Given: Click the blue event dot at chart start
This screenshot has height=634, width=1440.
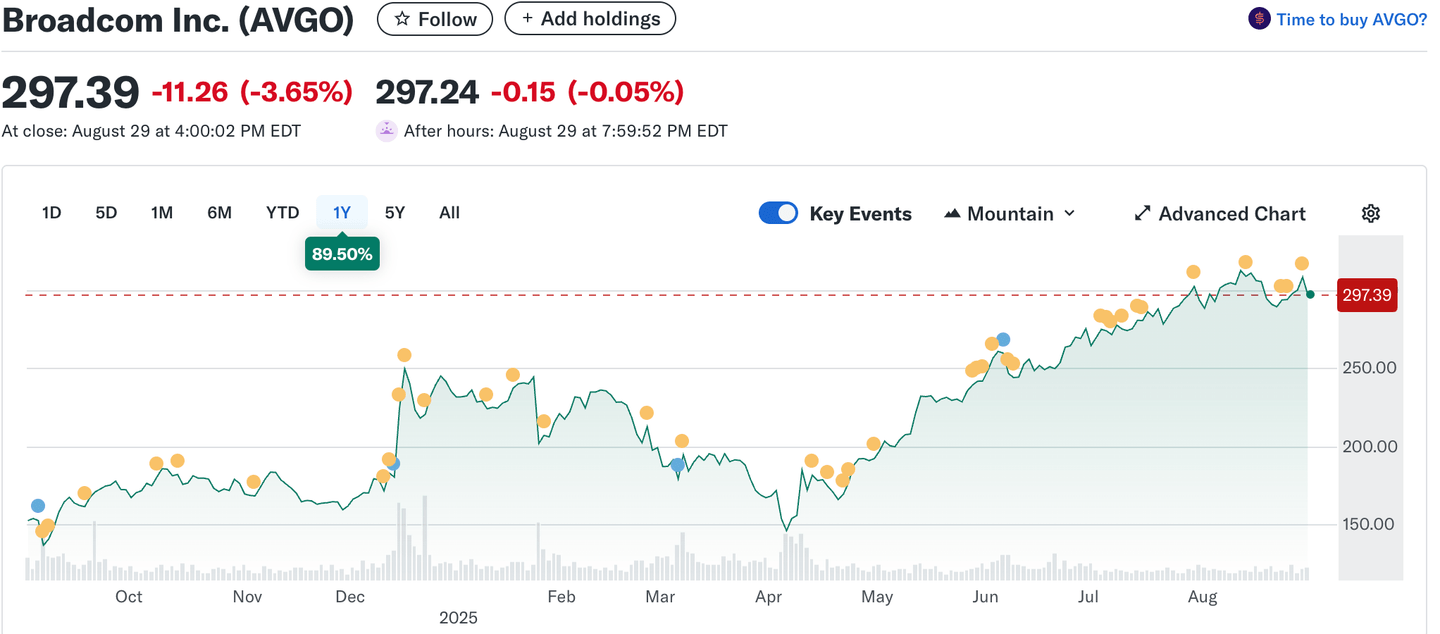Looking at the screenshot, I should pos(38,506).
